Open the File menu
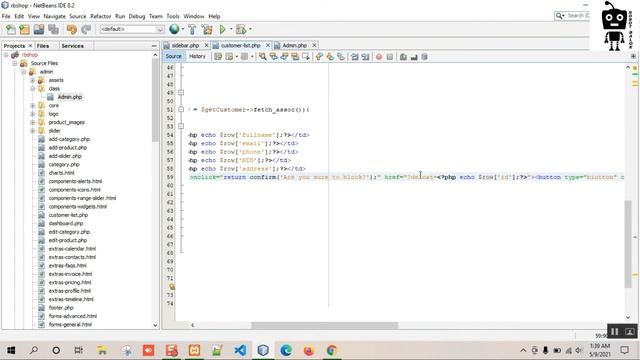The height and width of the screenshot is (360, 640). (x=6, y=16)
